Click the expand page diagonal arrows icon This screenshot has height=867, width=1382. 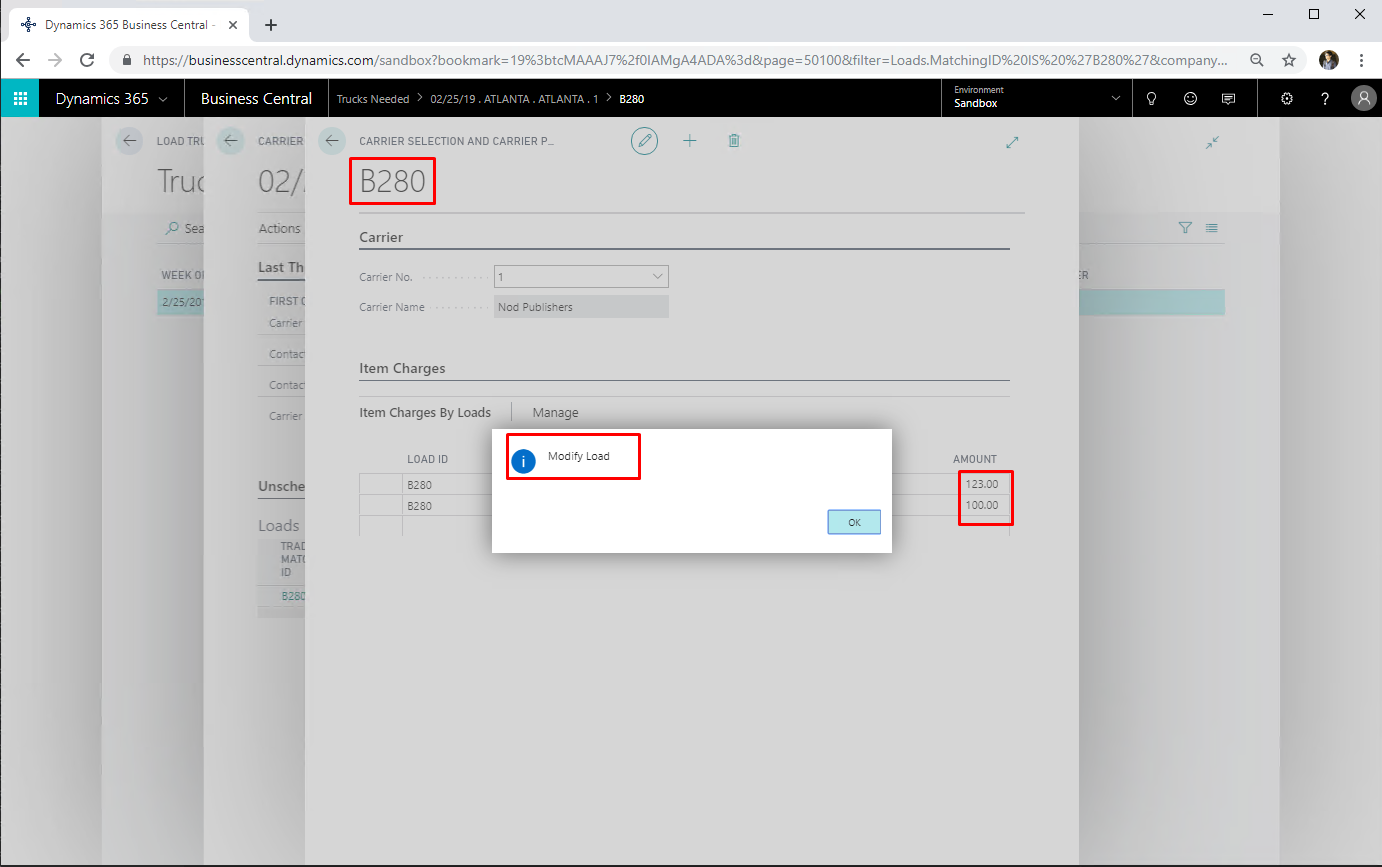click(x=1012, y=142)
